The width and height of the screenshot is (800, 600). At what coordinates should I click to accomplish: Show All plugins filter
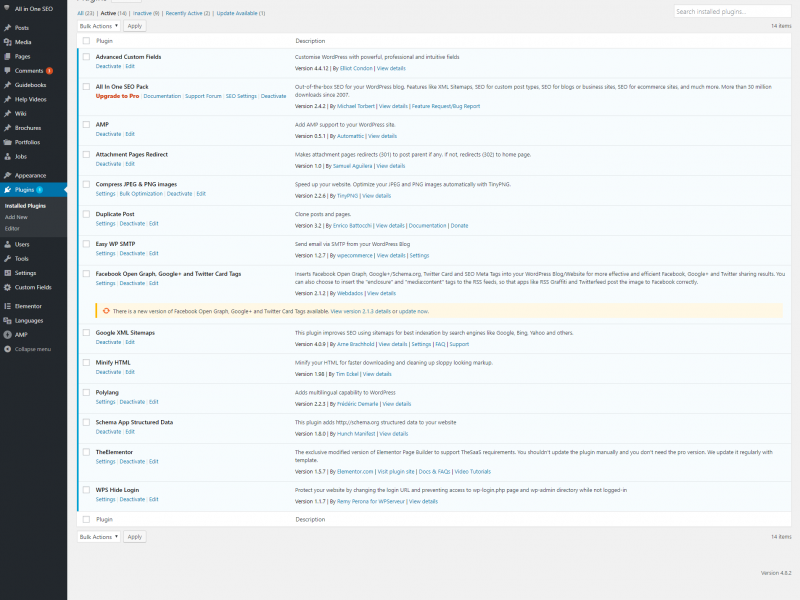coord(81,13)
